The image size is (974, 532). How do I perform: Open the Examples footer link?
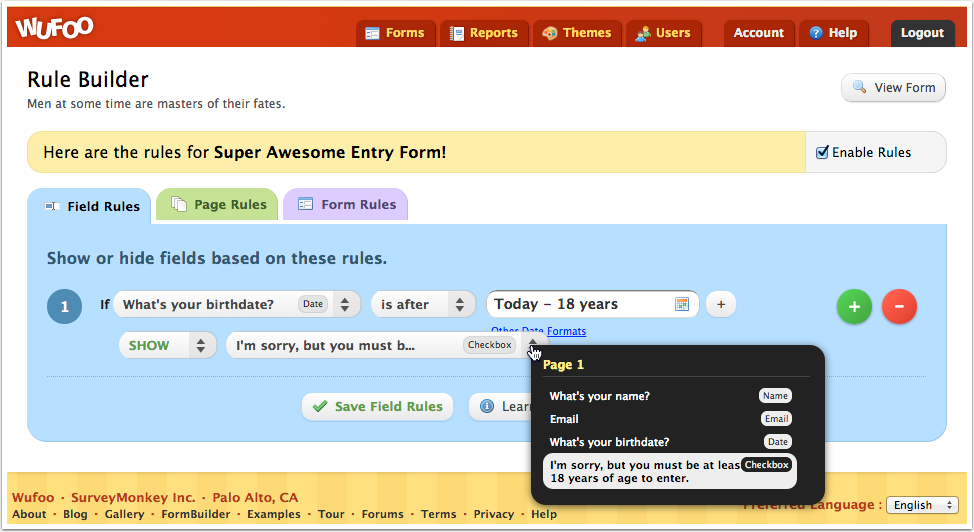coord(274,514)
